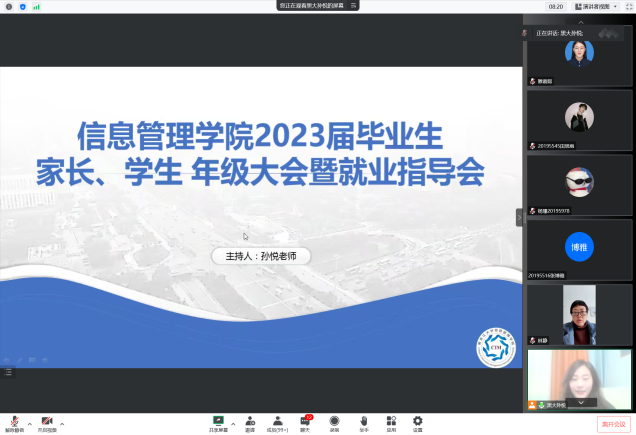Viewport: 636px width, 435px height.
Task: Open the Invite participants icon
Action: [249, 422]
